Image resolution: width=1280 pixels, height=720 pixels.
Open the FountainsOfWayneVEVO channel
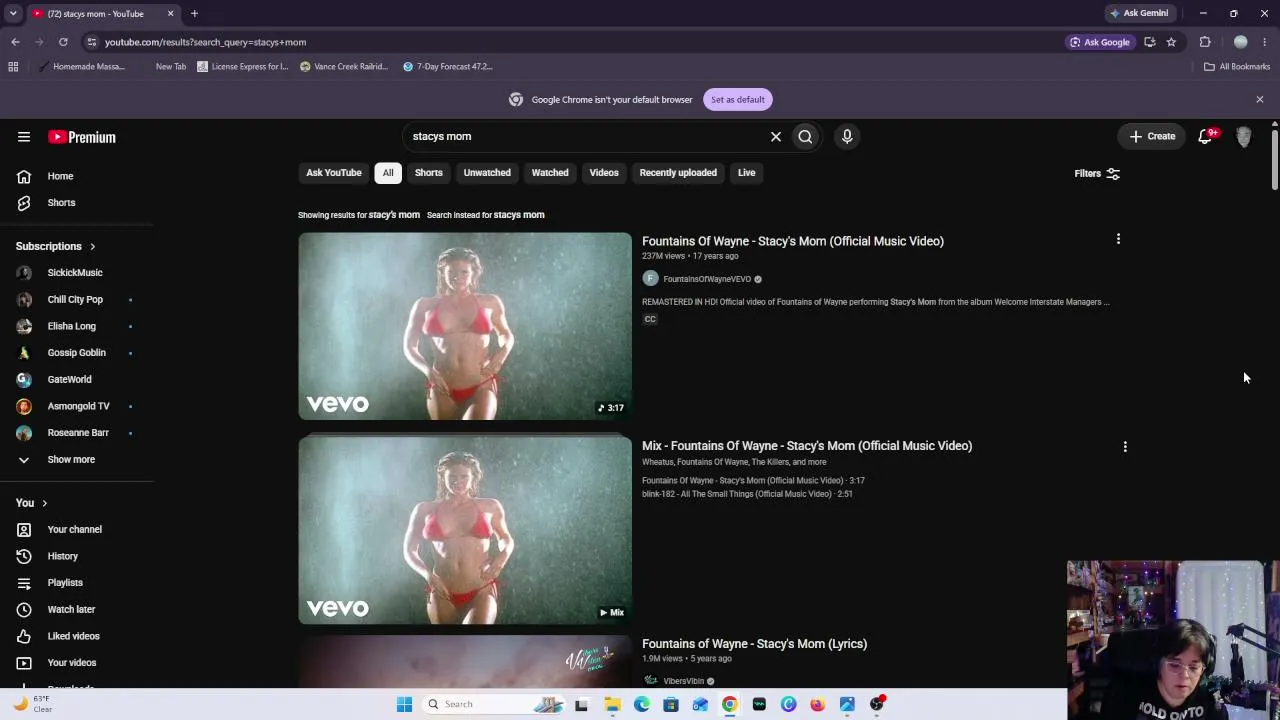pos(706,279)
